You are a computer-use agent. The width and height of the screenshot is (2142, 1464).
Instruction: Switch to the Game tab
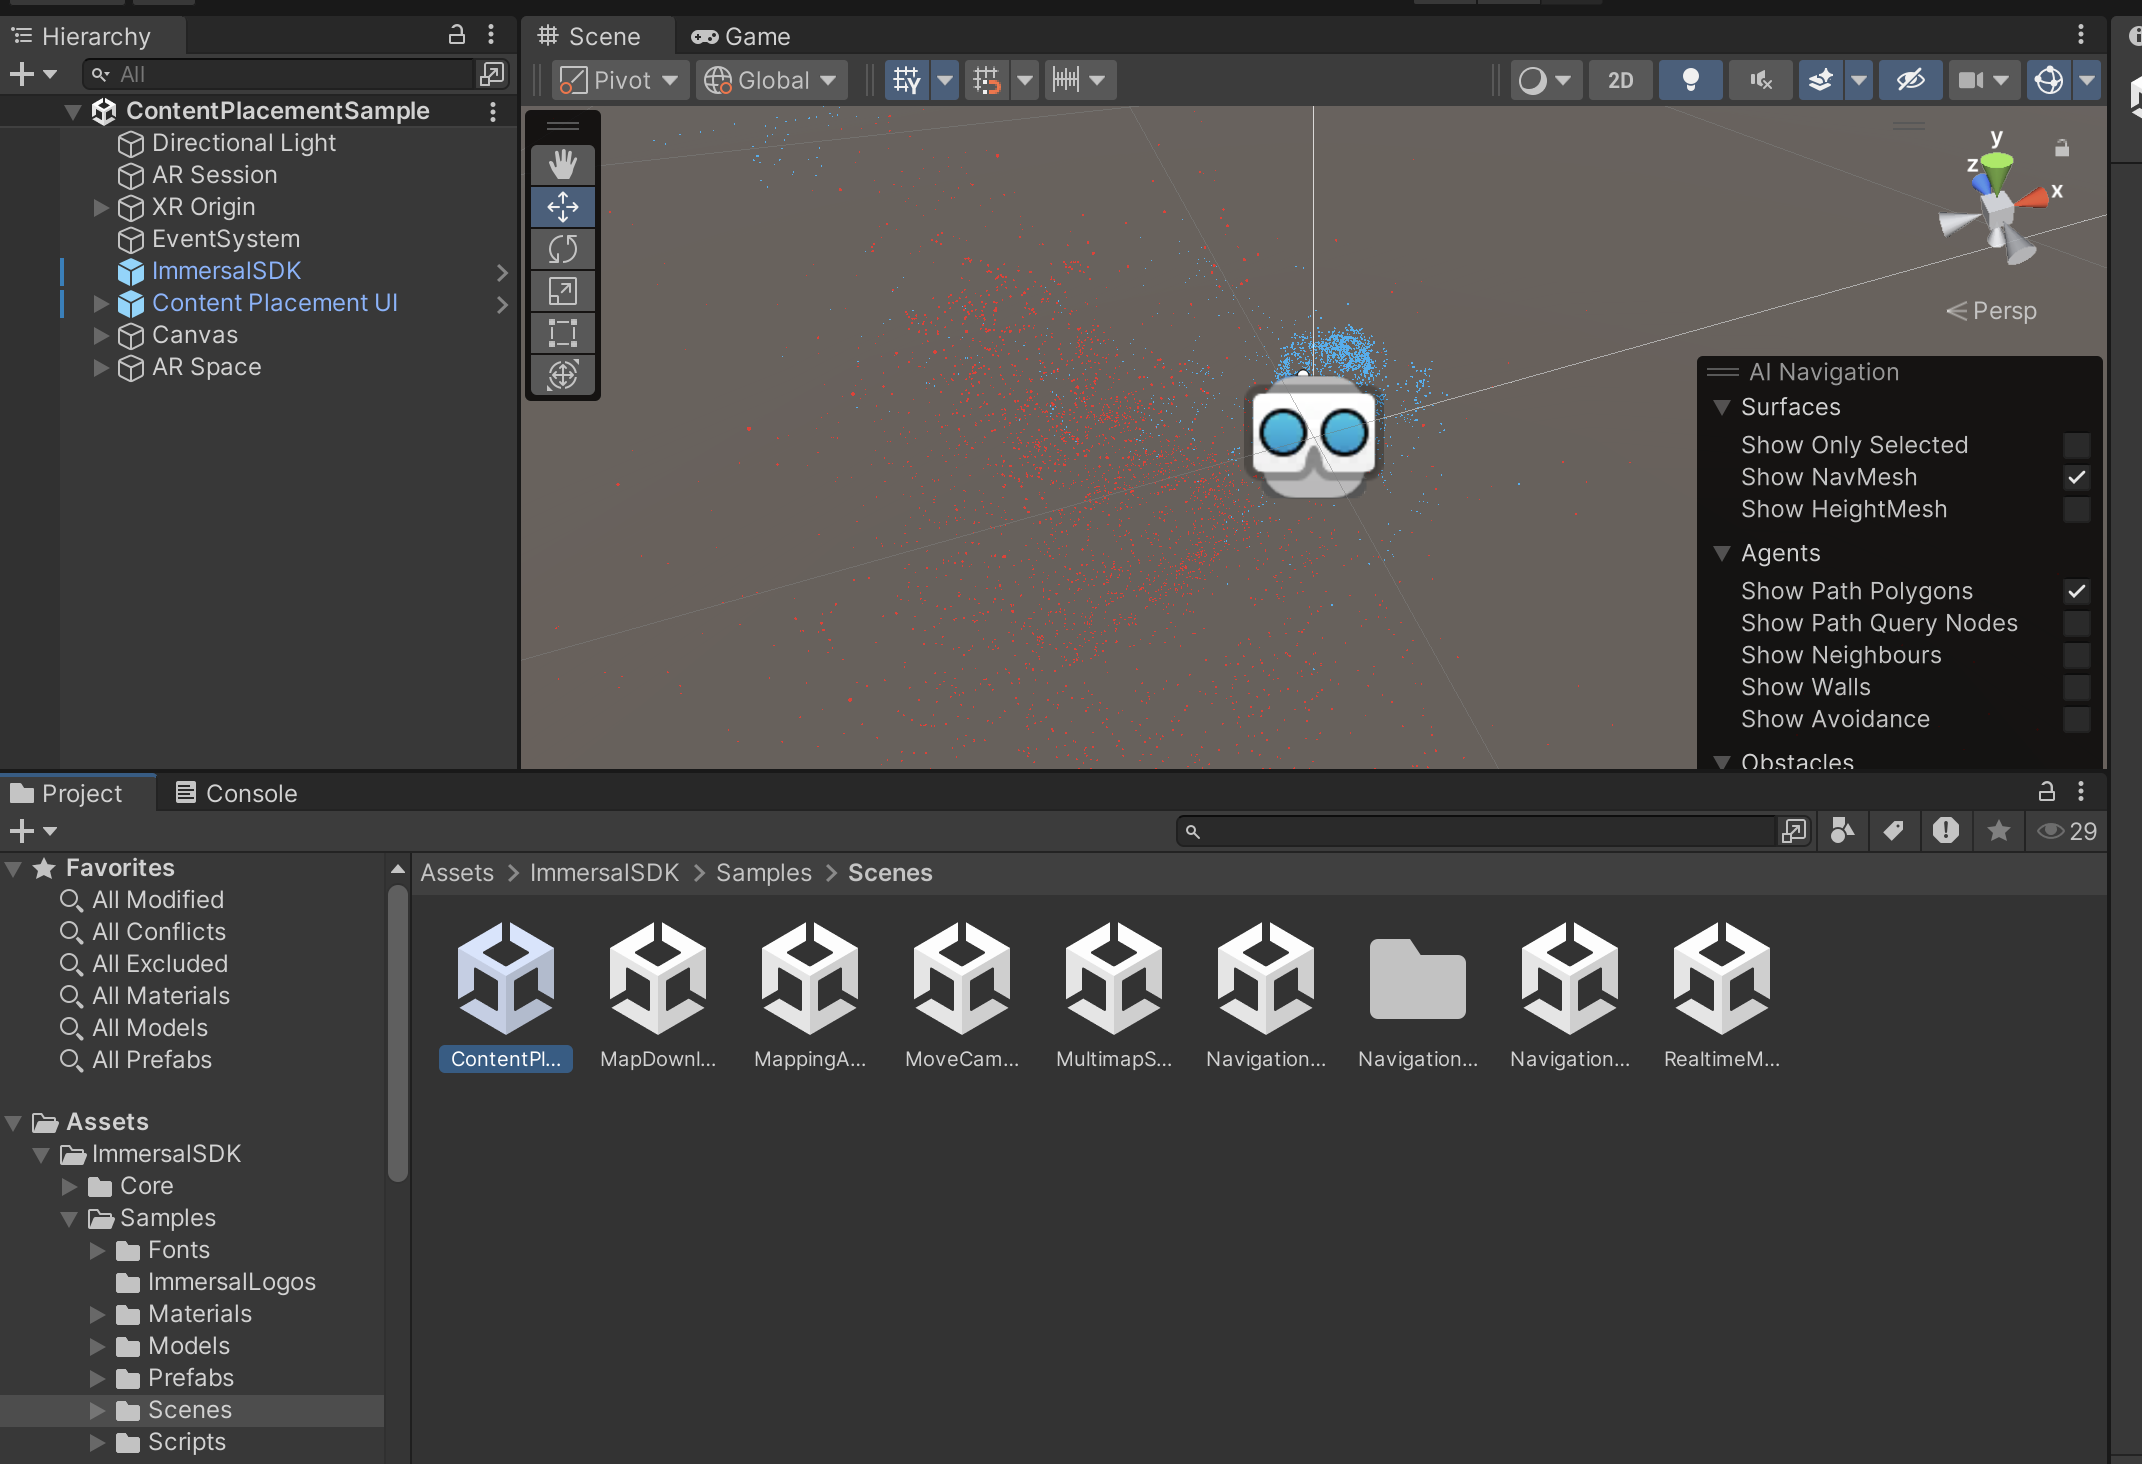click(741, 37)
